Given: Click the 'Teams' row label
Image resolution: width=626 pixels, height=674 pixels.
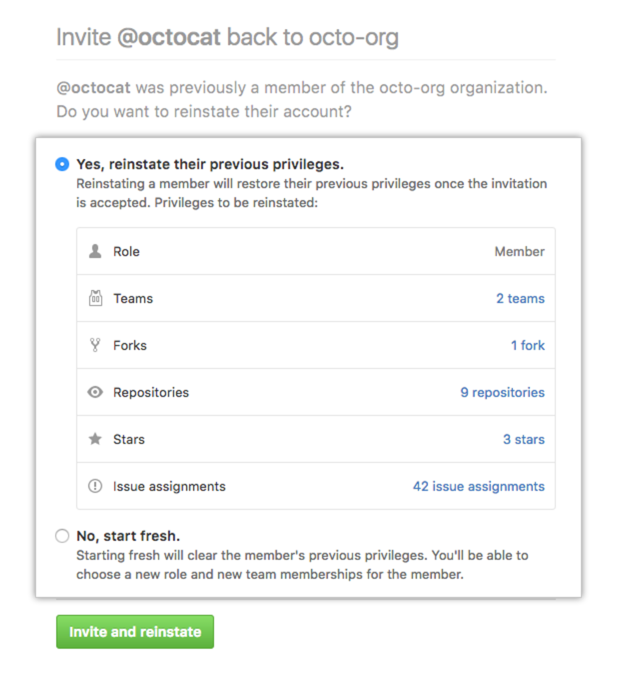Looking at the screenshot, I should [x=132, y=298].
